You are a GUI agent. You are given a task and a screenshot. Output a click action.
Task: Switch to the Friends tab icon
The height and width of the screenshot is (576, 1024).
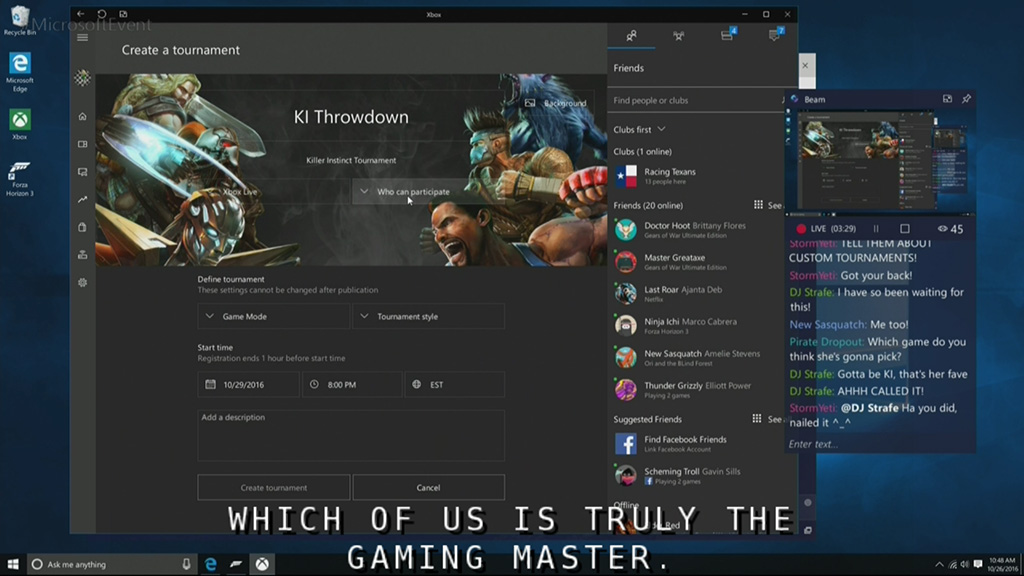click(x=631, y=36)
